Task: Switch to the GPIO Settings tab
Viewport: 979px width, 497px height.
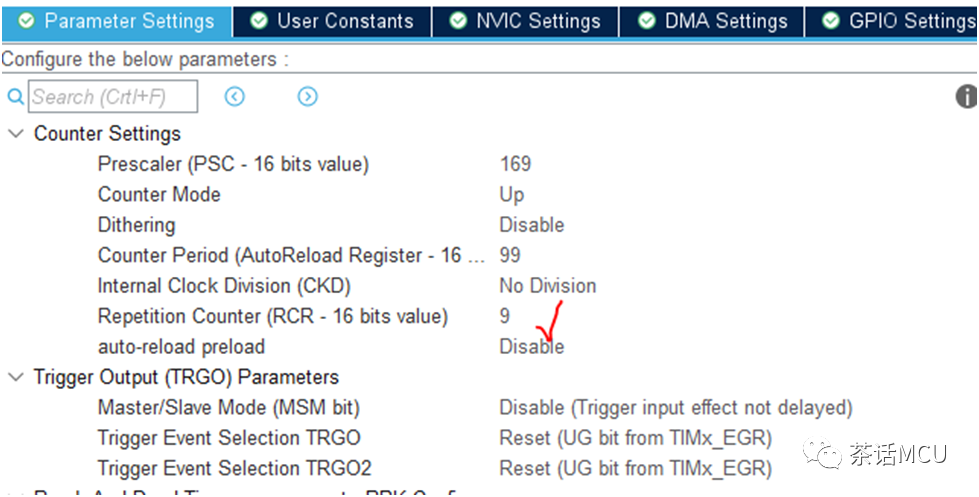Action: pyautogui.click(x=893, y=21)
